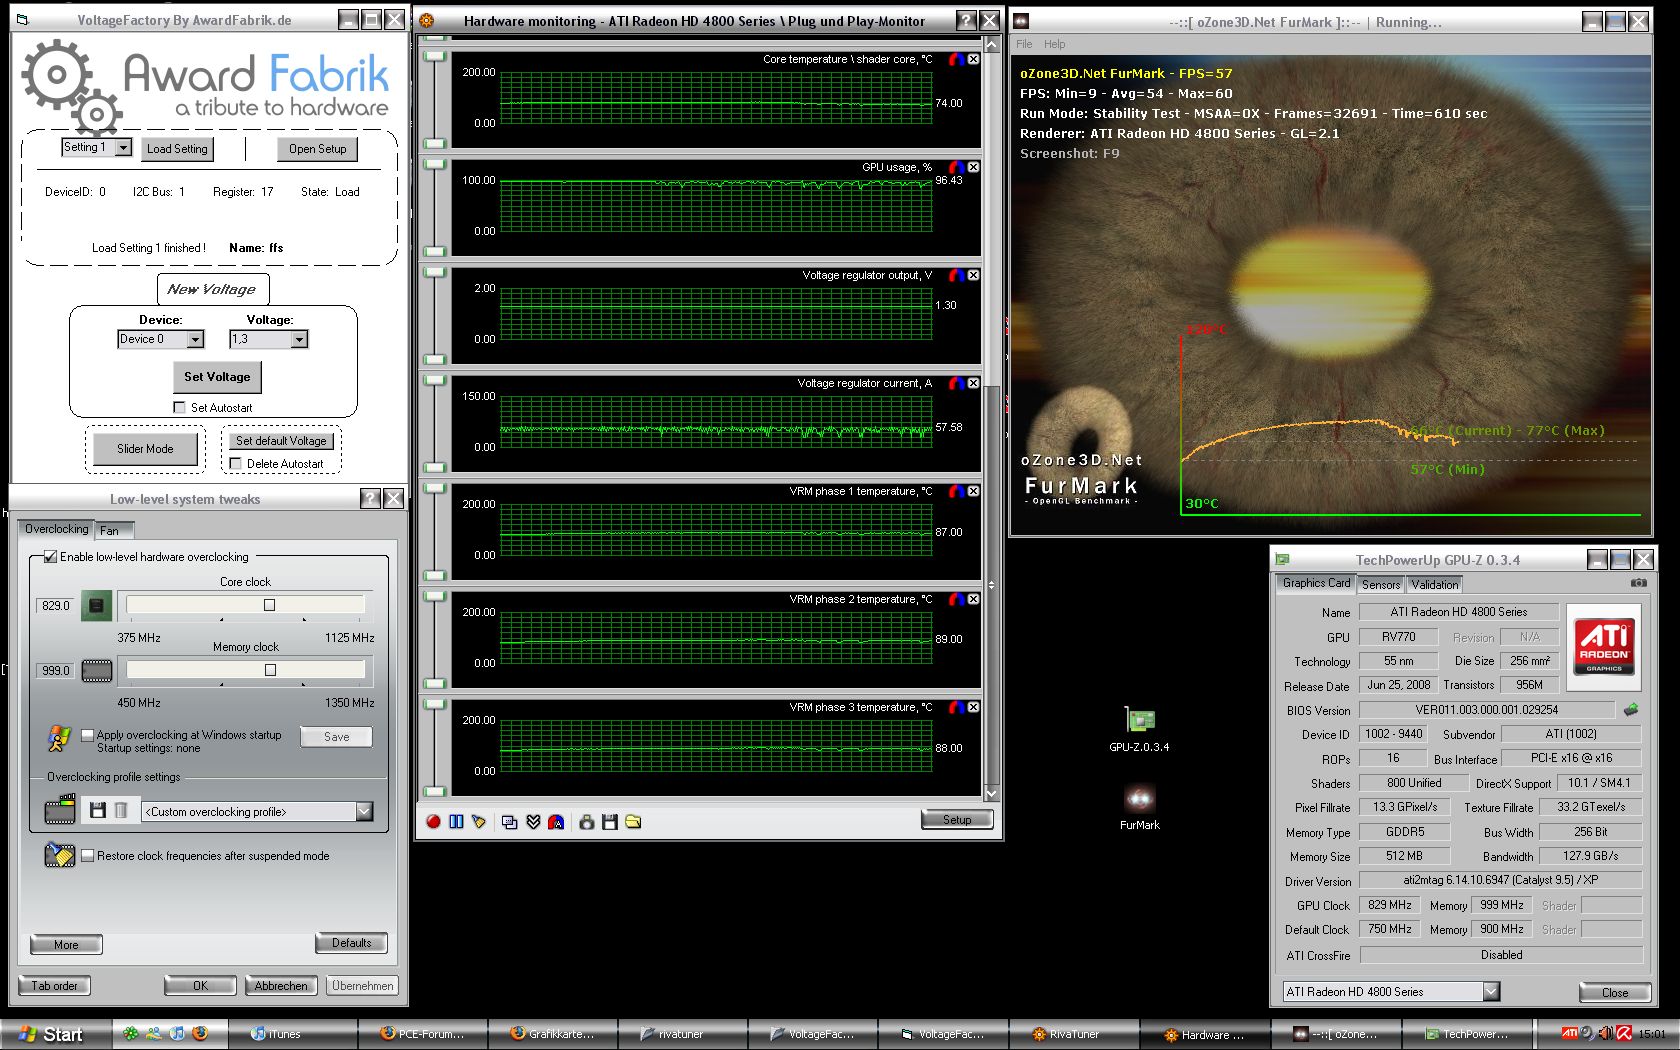Open the Fan tab in system tweaks
This screenshot has height=1050, width=1680.
coord(110,531)
